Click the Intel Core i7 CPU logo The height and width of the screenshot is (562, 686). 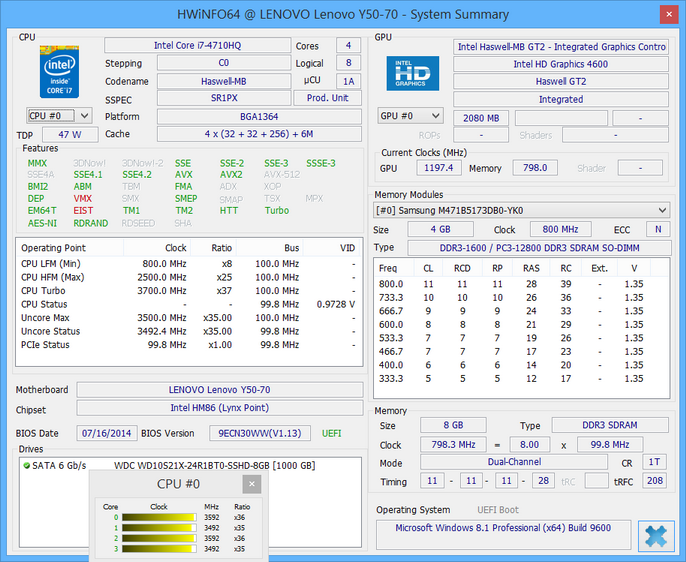click(60, 71)
